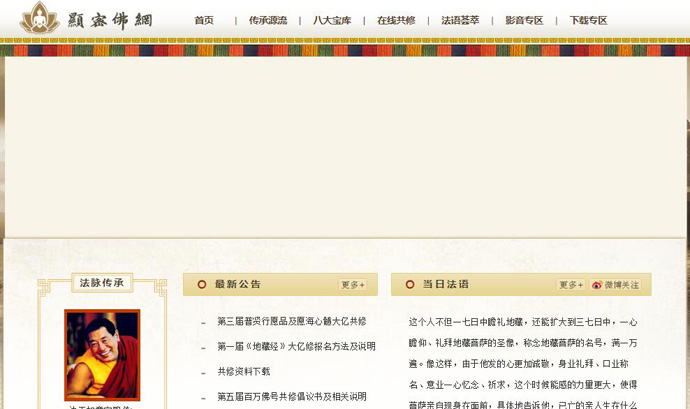Open 法语荟萃 section from navigation
690x409 pixels.
click(460, 20)
